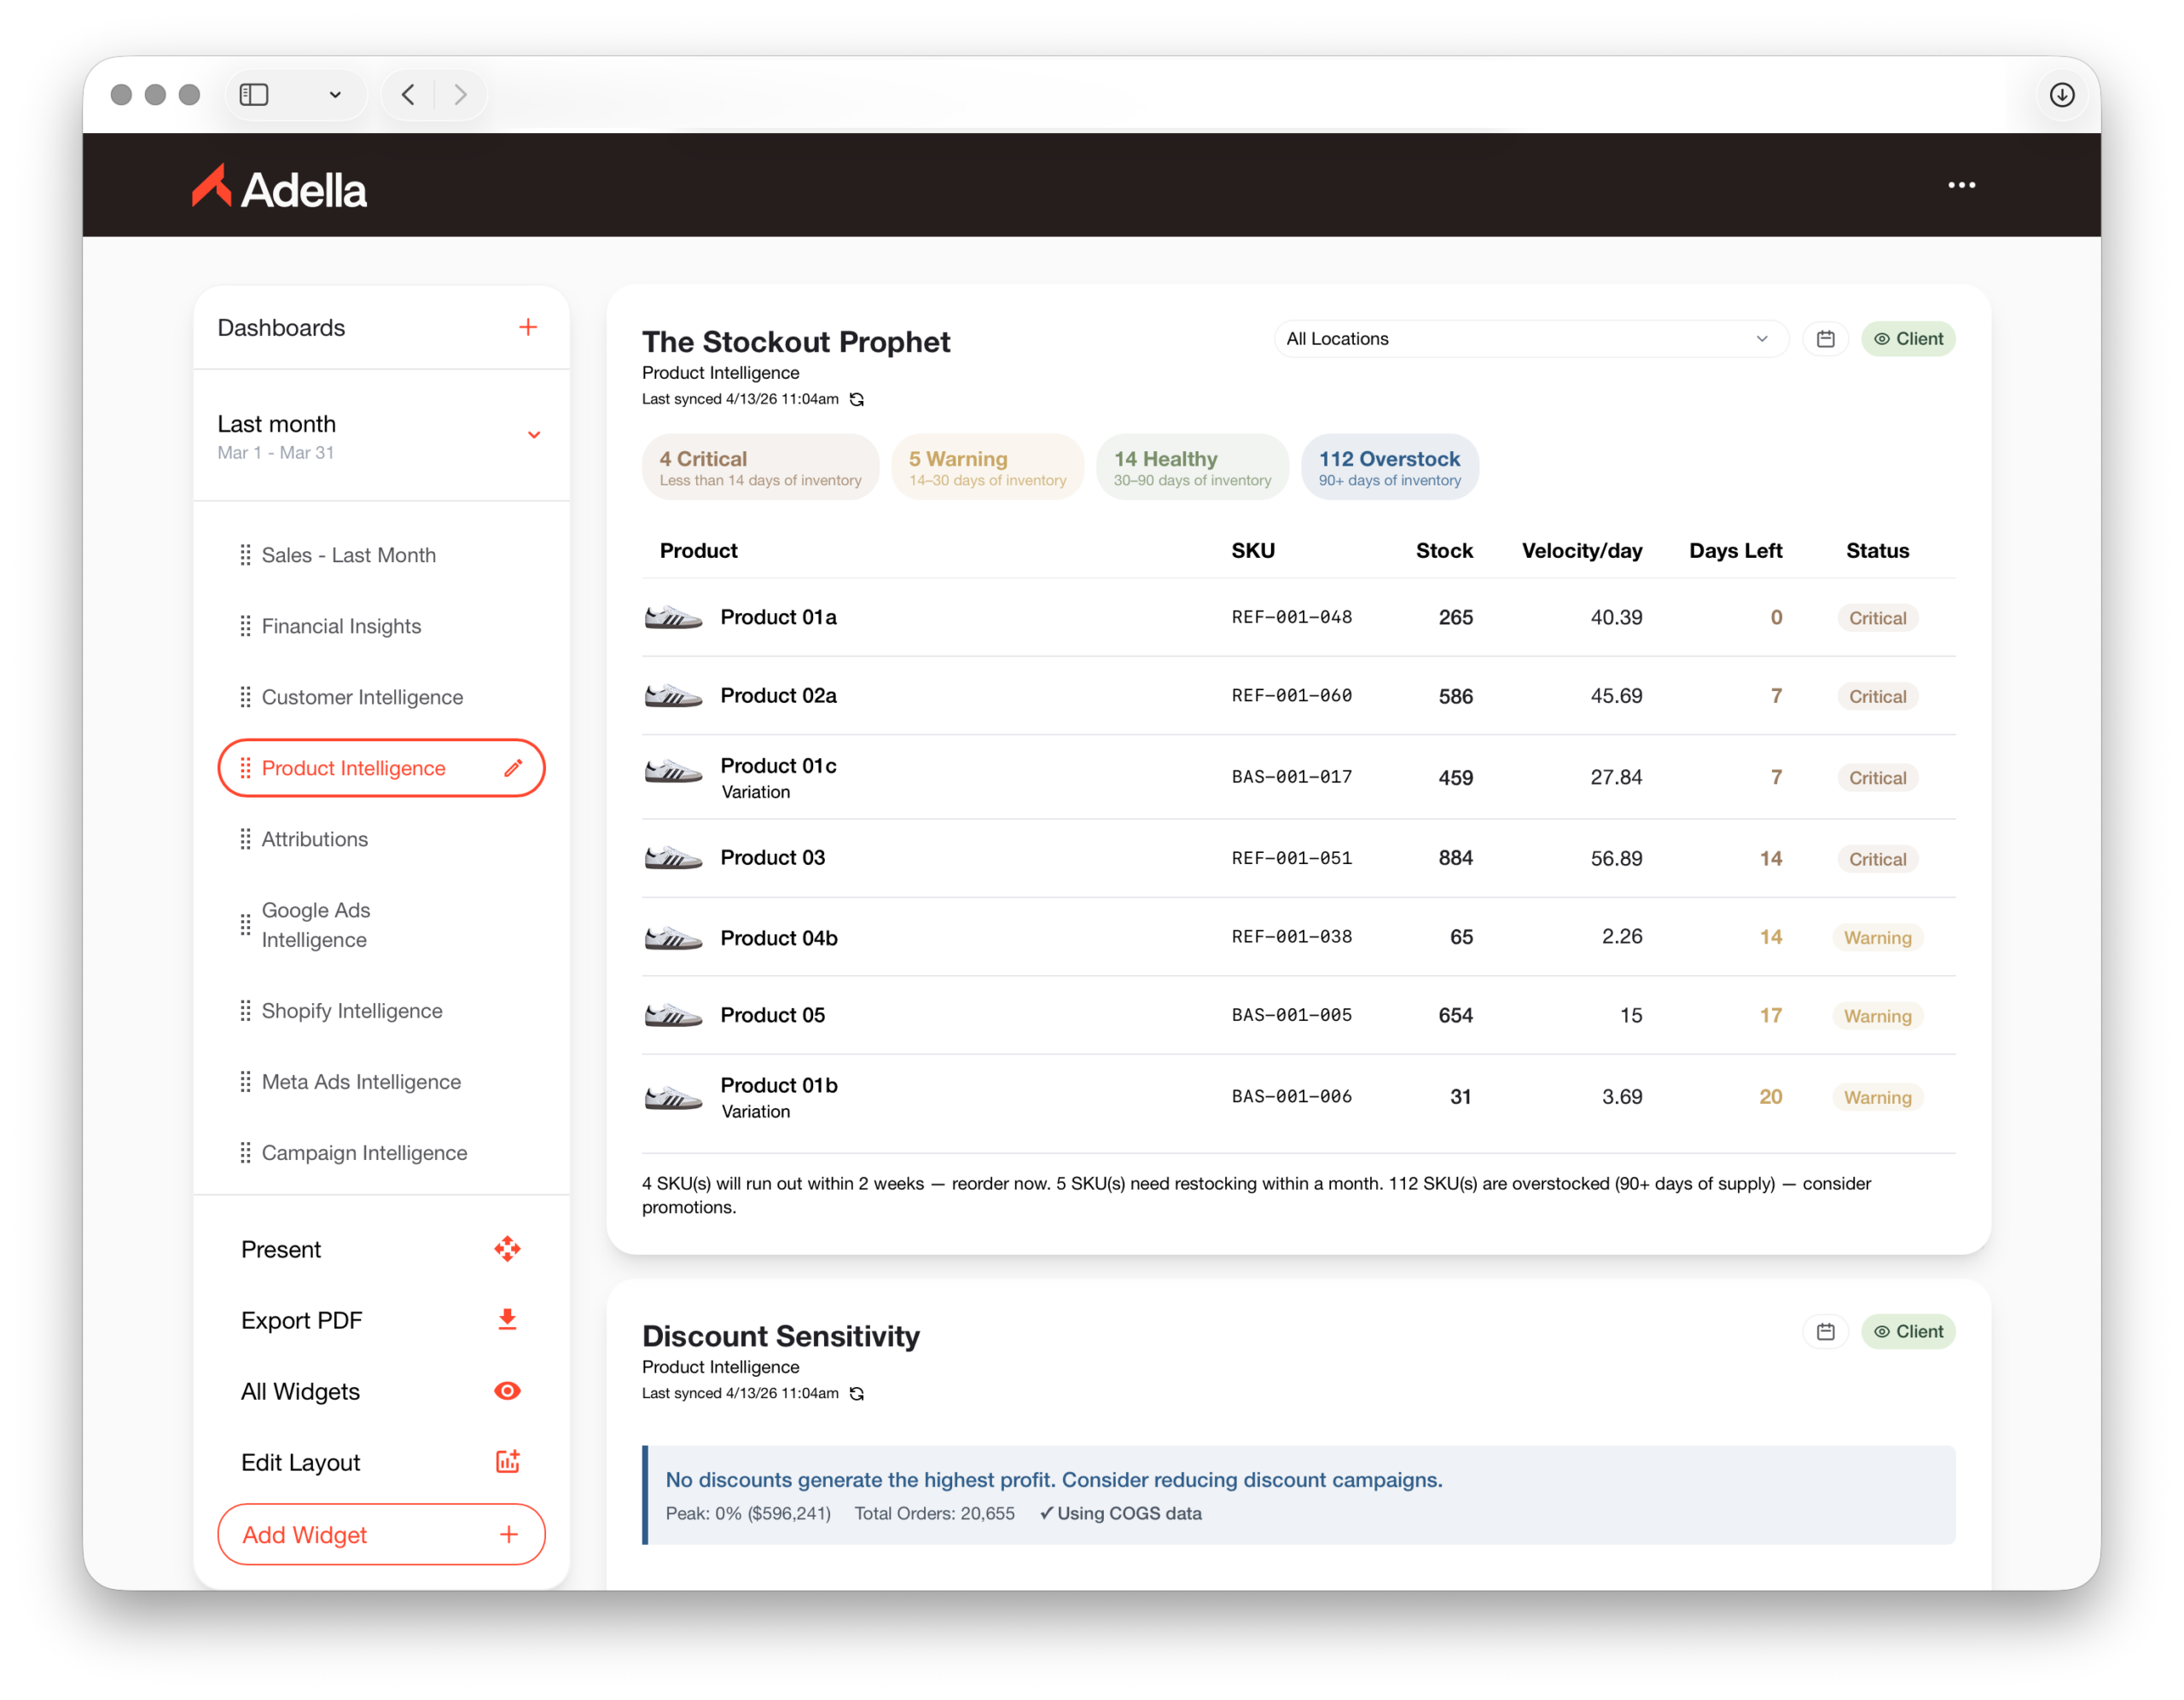This screenshot has width=2184, height=1700.
Task: Toggle Client visibility on Discount Sensitivity
Action: (1908, 1332)
